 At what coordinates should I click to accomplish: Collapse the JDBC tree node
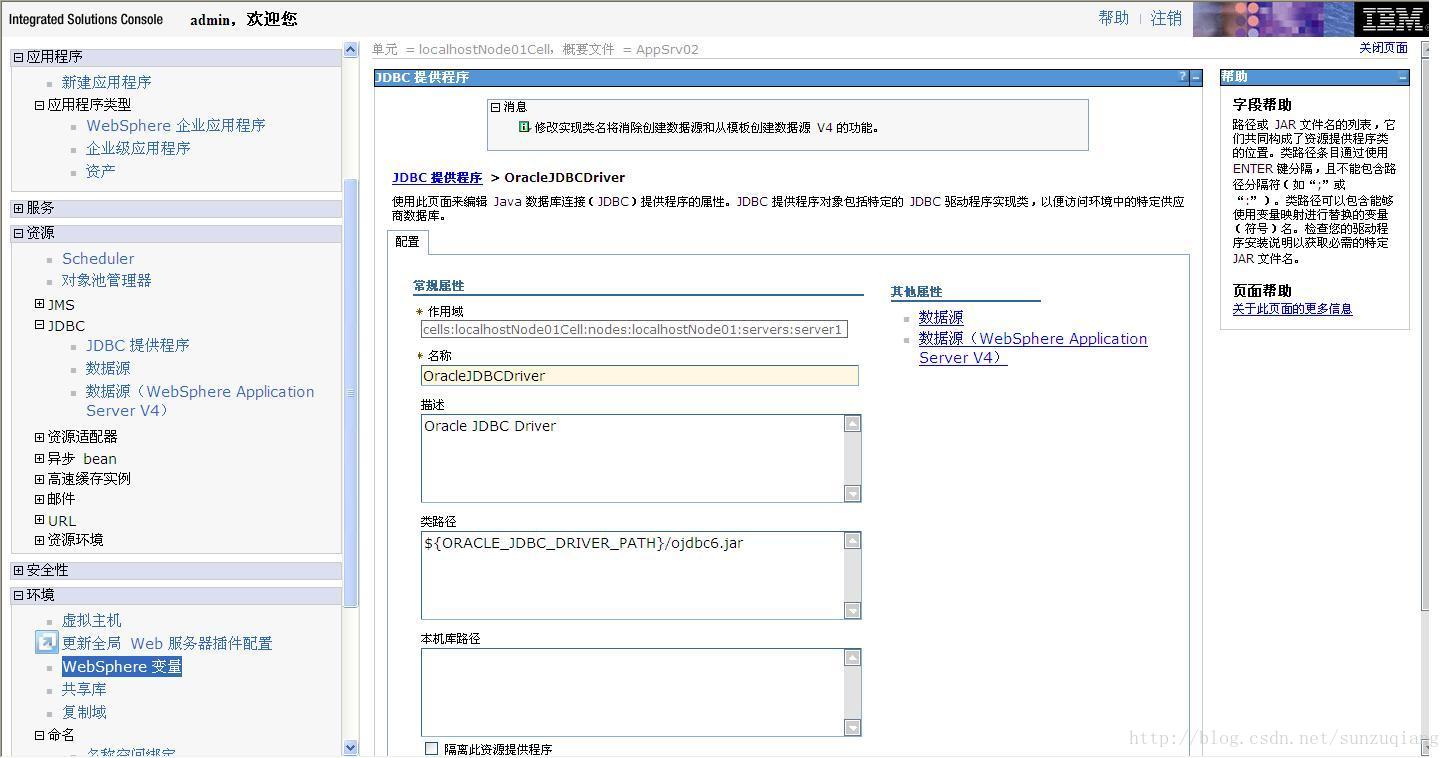click(39, 325)
